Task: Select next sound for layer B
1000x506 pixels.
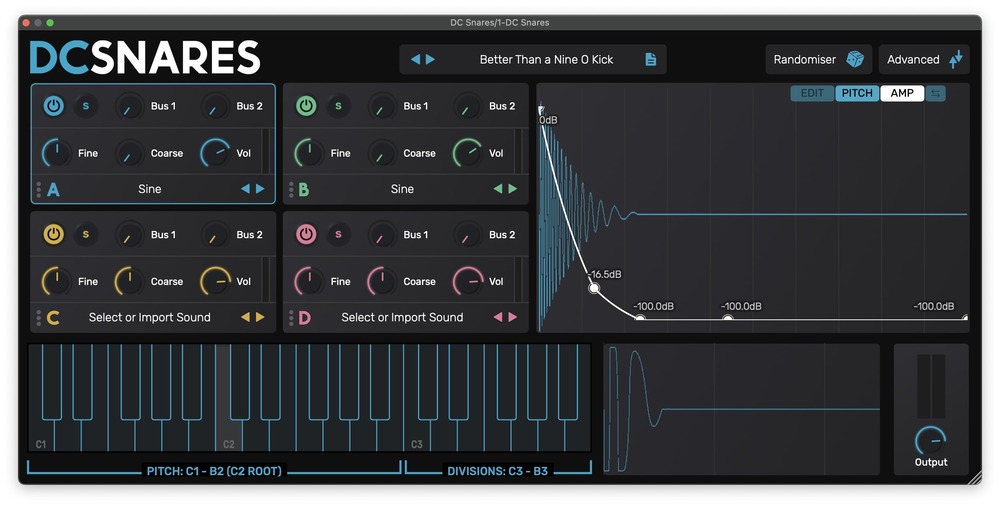Action: (x=513, y=189)
